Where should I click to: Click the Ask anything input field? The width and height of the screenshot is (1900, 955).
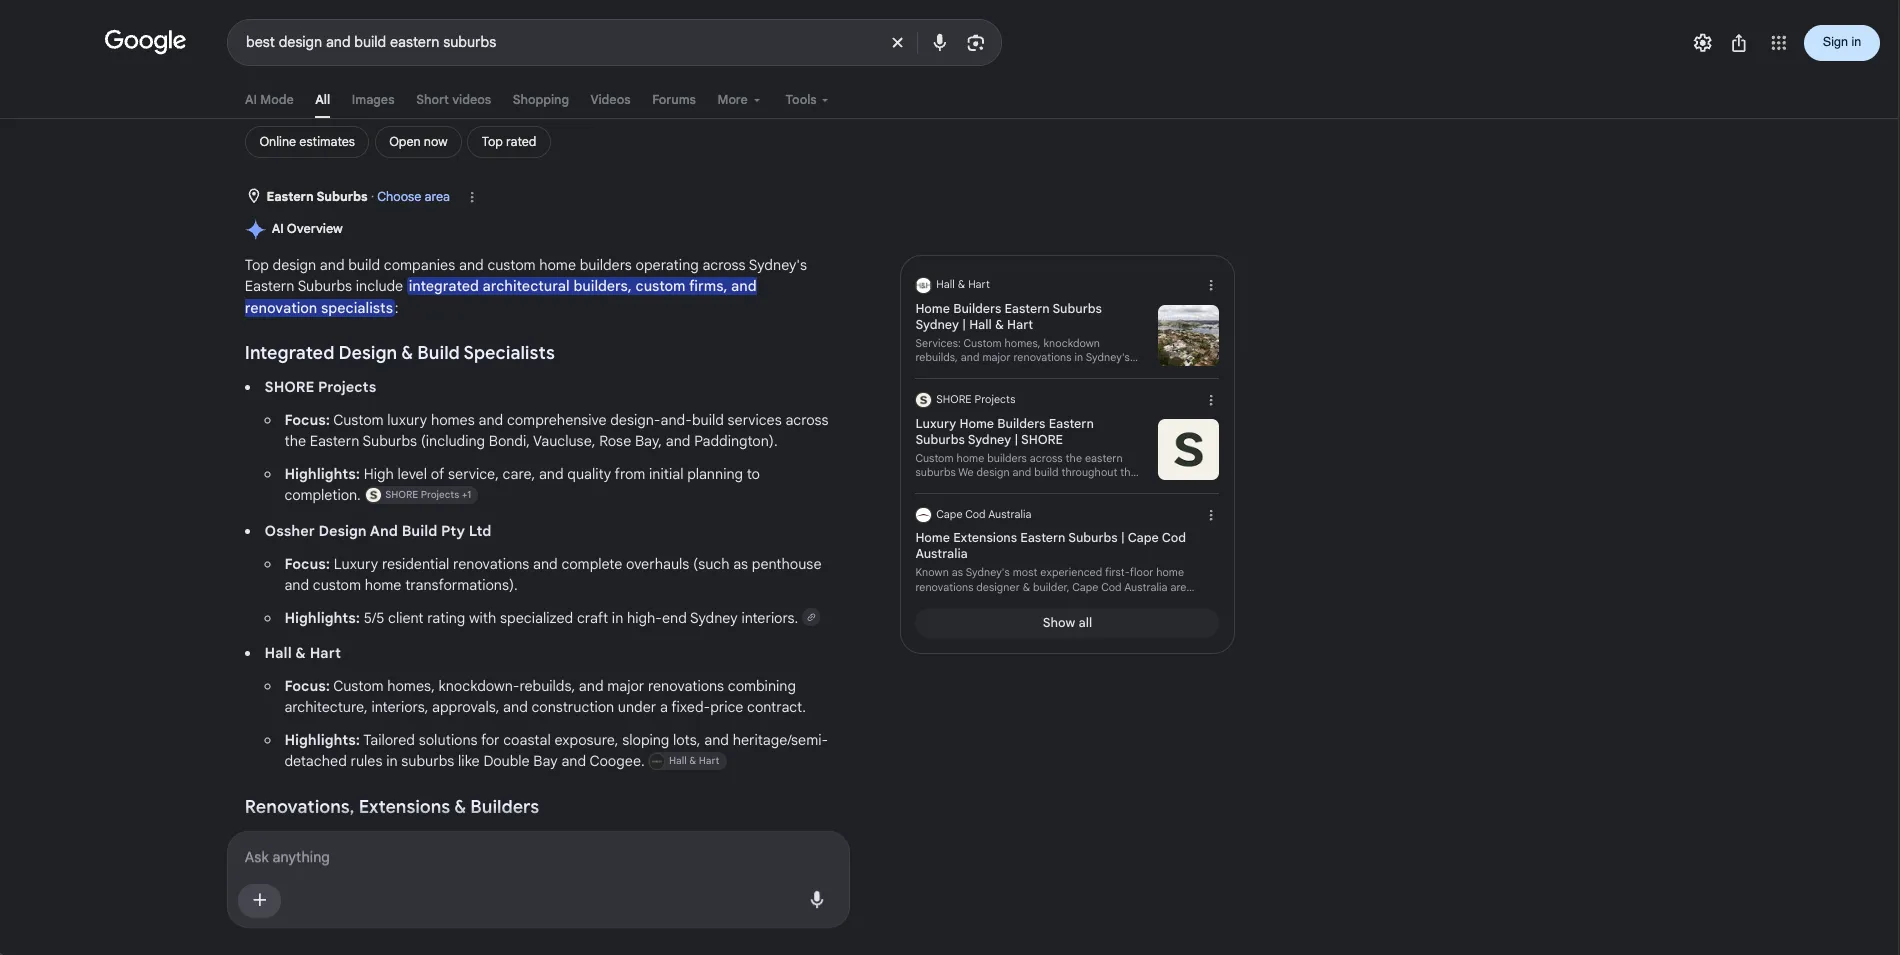538,857
